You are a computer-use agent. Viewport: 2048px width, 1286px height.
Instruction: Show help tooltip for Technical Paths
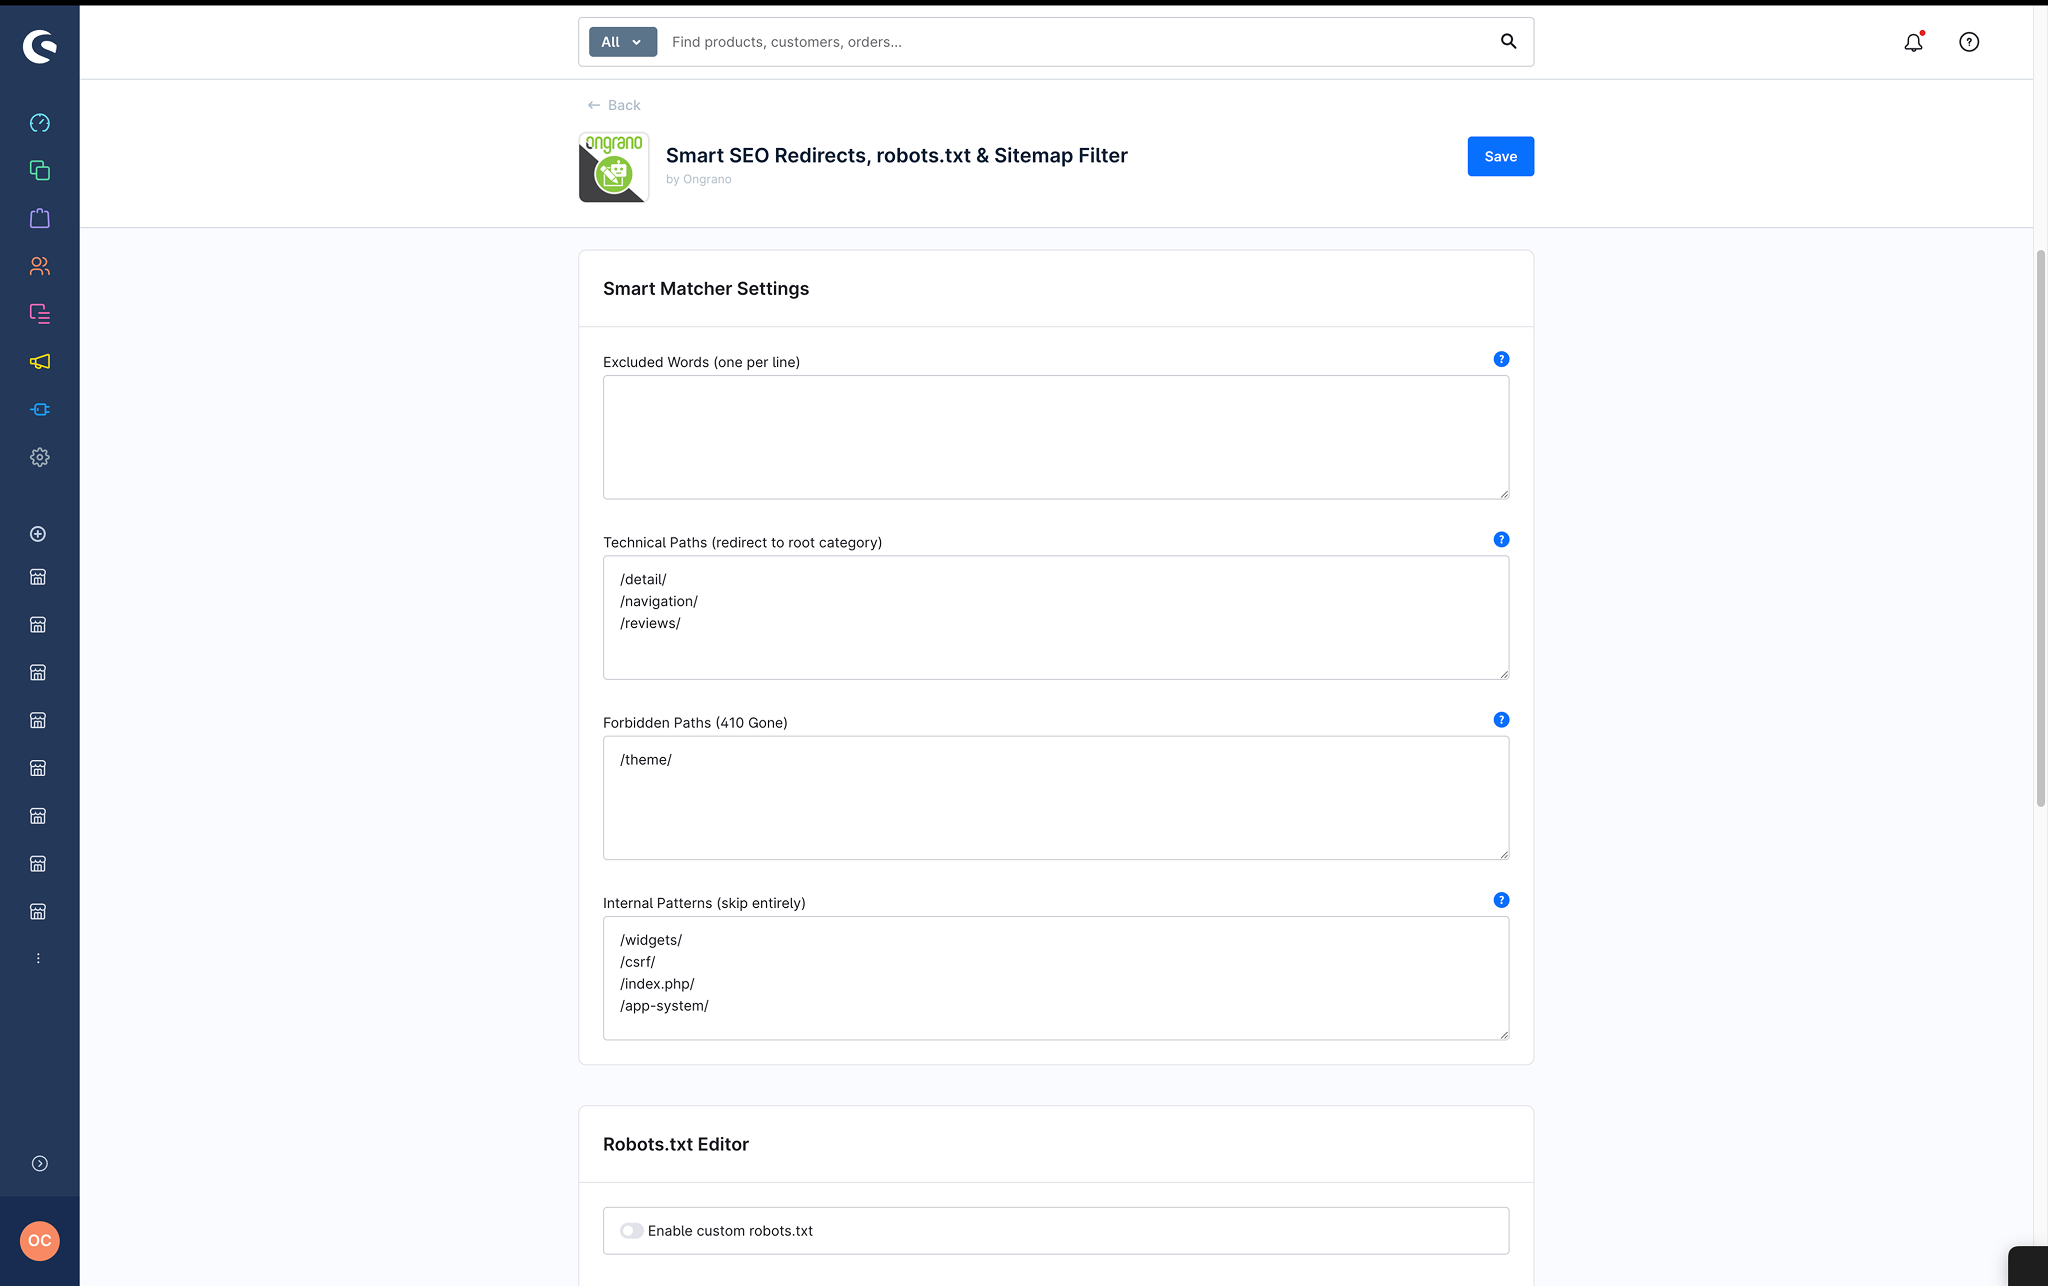point(1501,540)
